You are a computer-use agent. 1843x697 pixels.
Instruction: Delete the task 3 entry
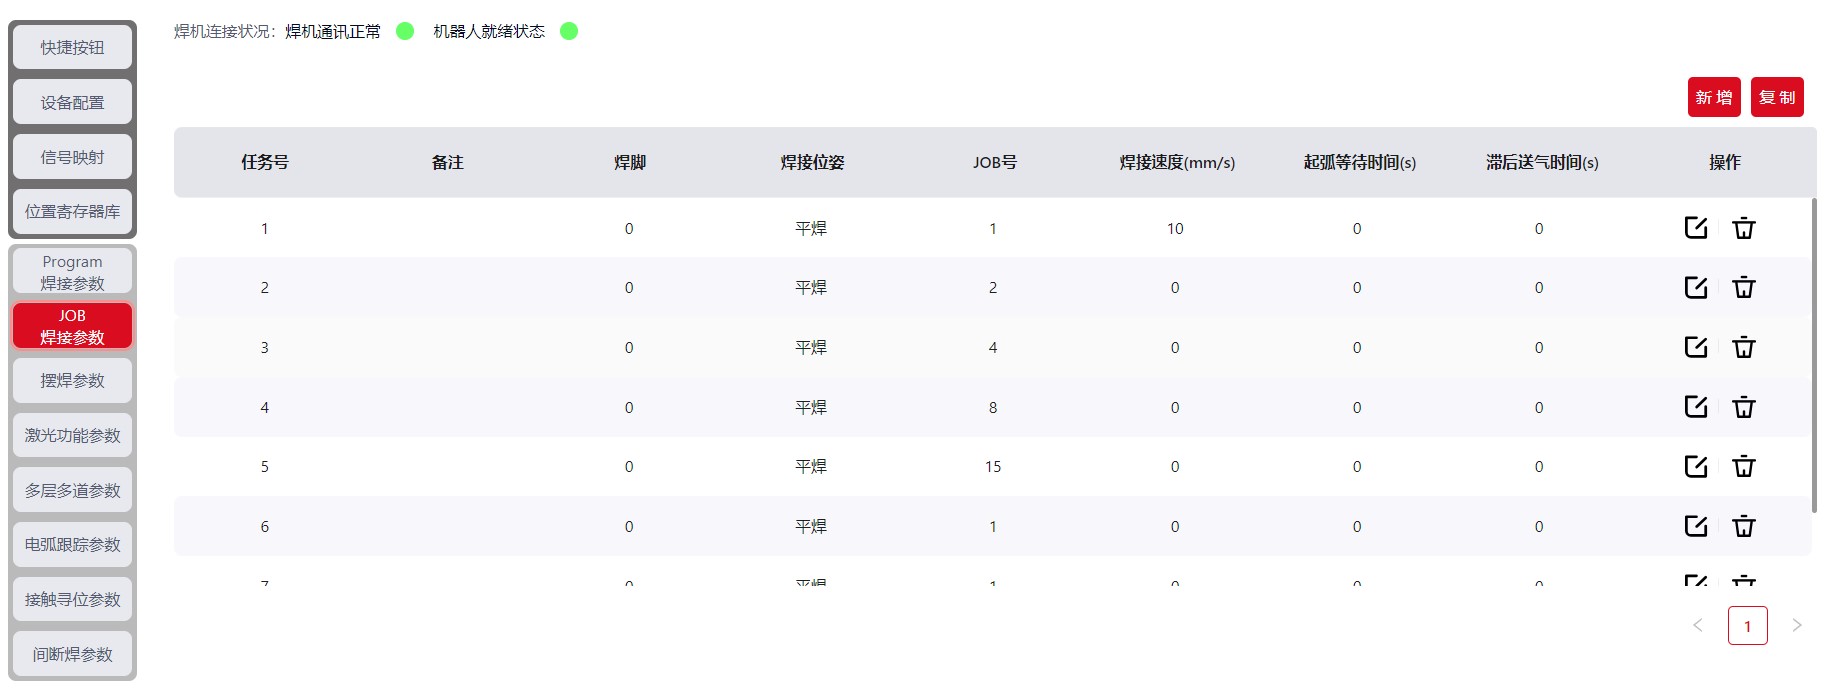pyautogui.click(x=1743, y=347)
